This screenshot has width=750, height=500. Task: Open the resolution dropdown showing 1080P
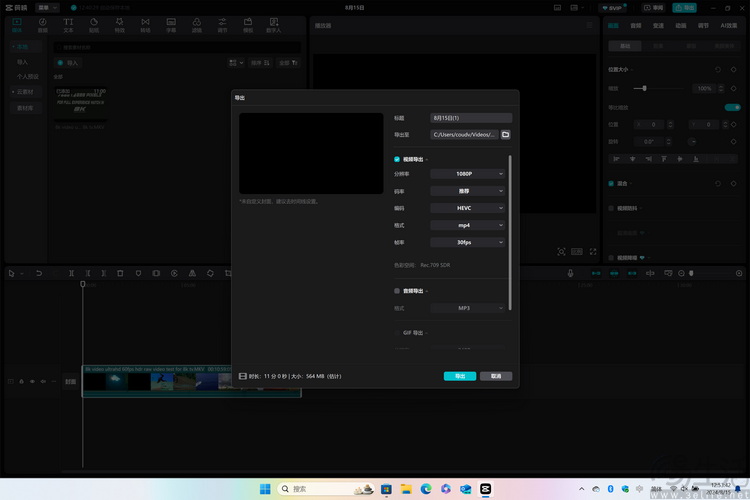[468, 173]
